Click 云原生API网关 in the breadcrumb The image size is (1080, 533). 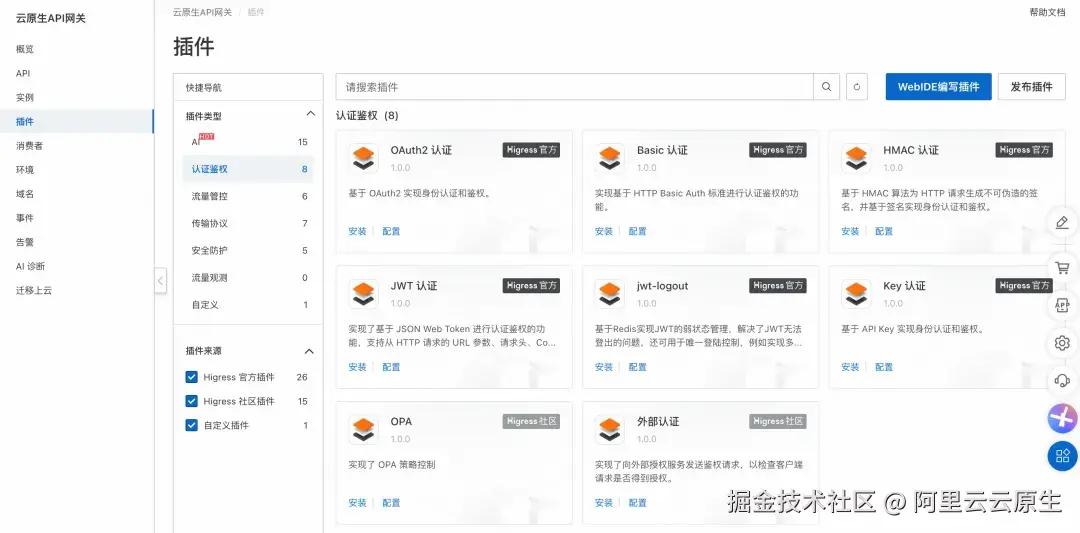tap(202, 12)
